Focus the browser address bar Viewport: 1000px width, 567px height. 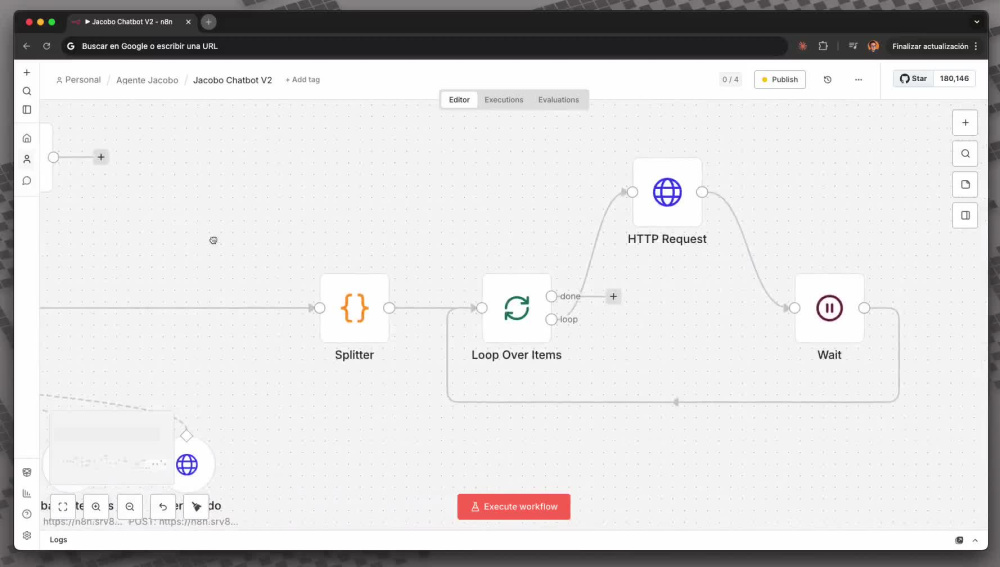click(424, 46)
